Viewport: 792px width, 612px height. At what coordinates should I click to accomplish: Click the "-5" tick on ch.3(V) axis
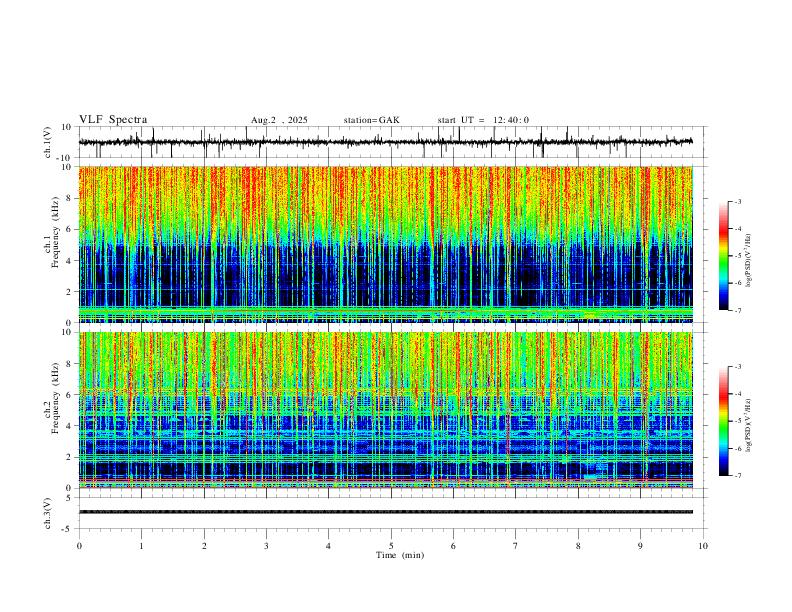pyautogui.click(x=67, y=529)
